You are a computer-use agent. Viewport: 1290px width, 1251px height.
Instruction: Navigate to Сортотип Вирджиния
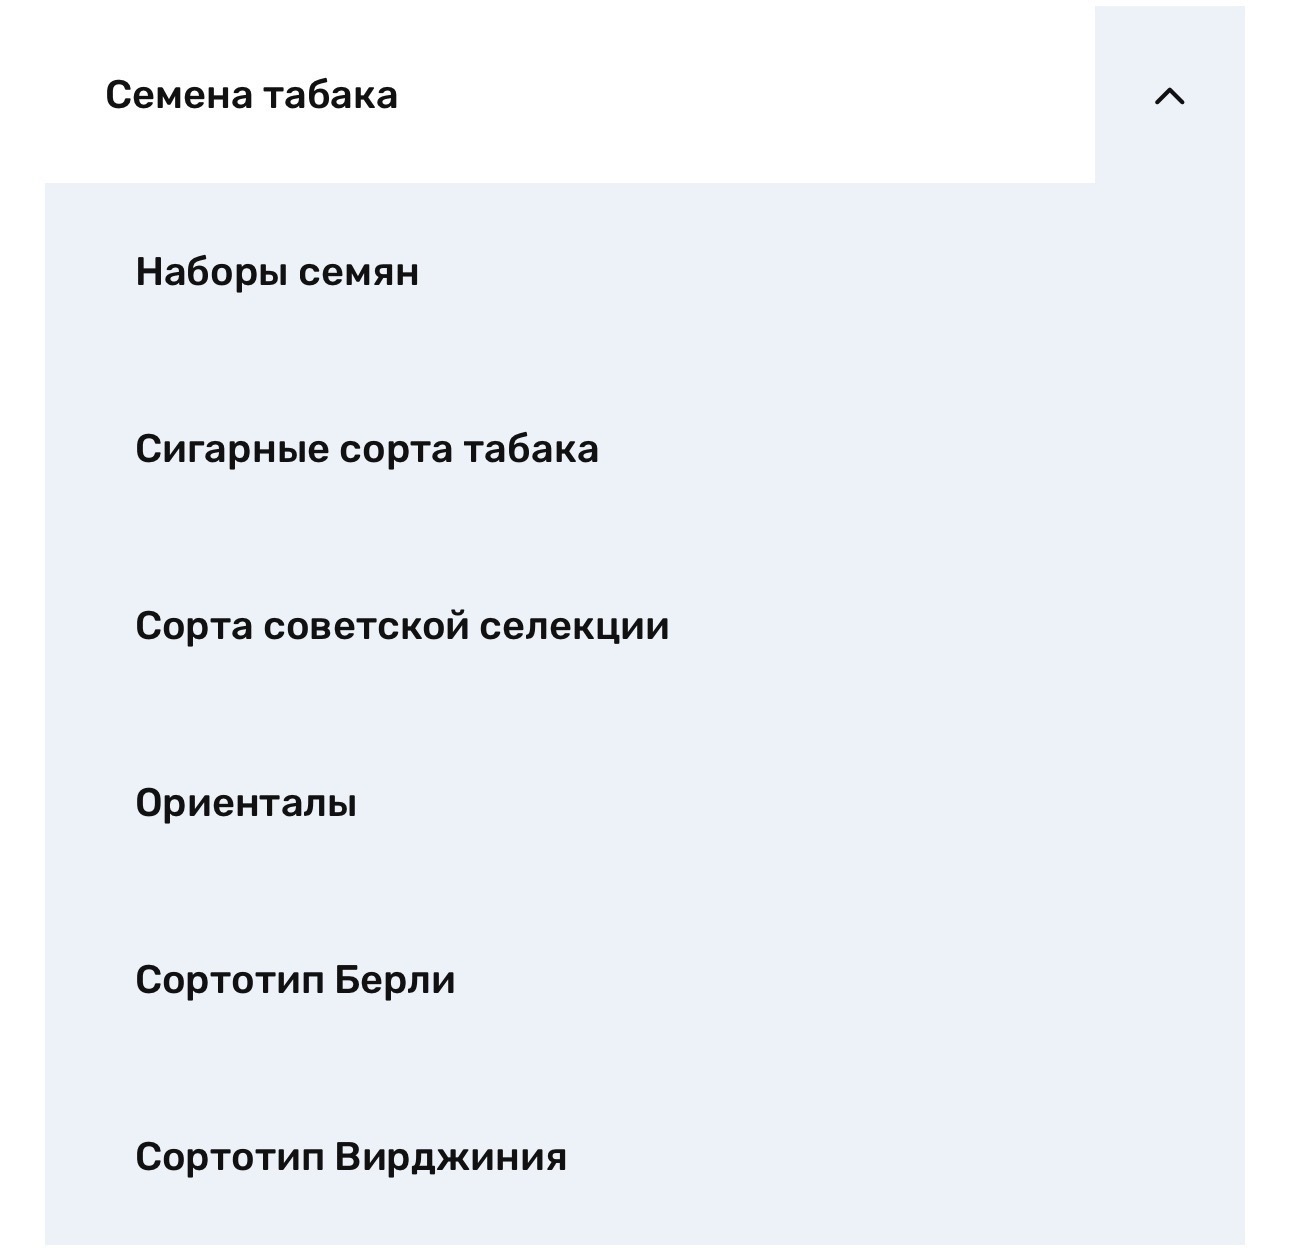(350, 1157)
